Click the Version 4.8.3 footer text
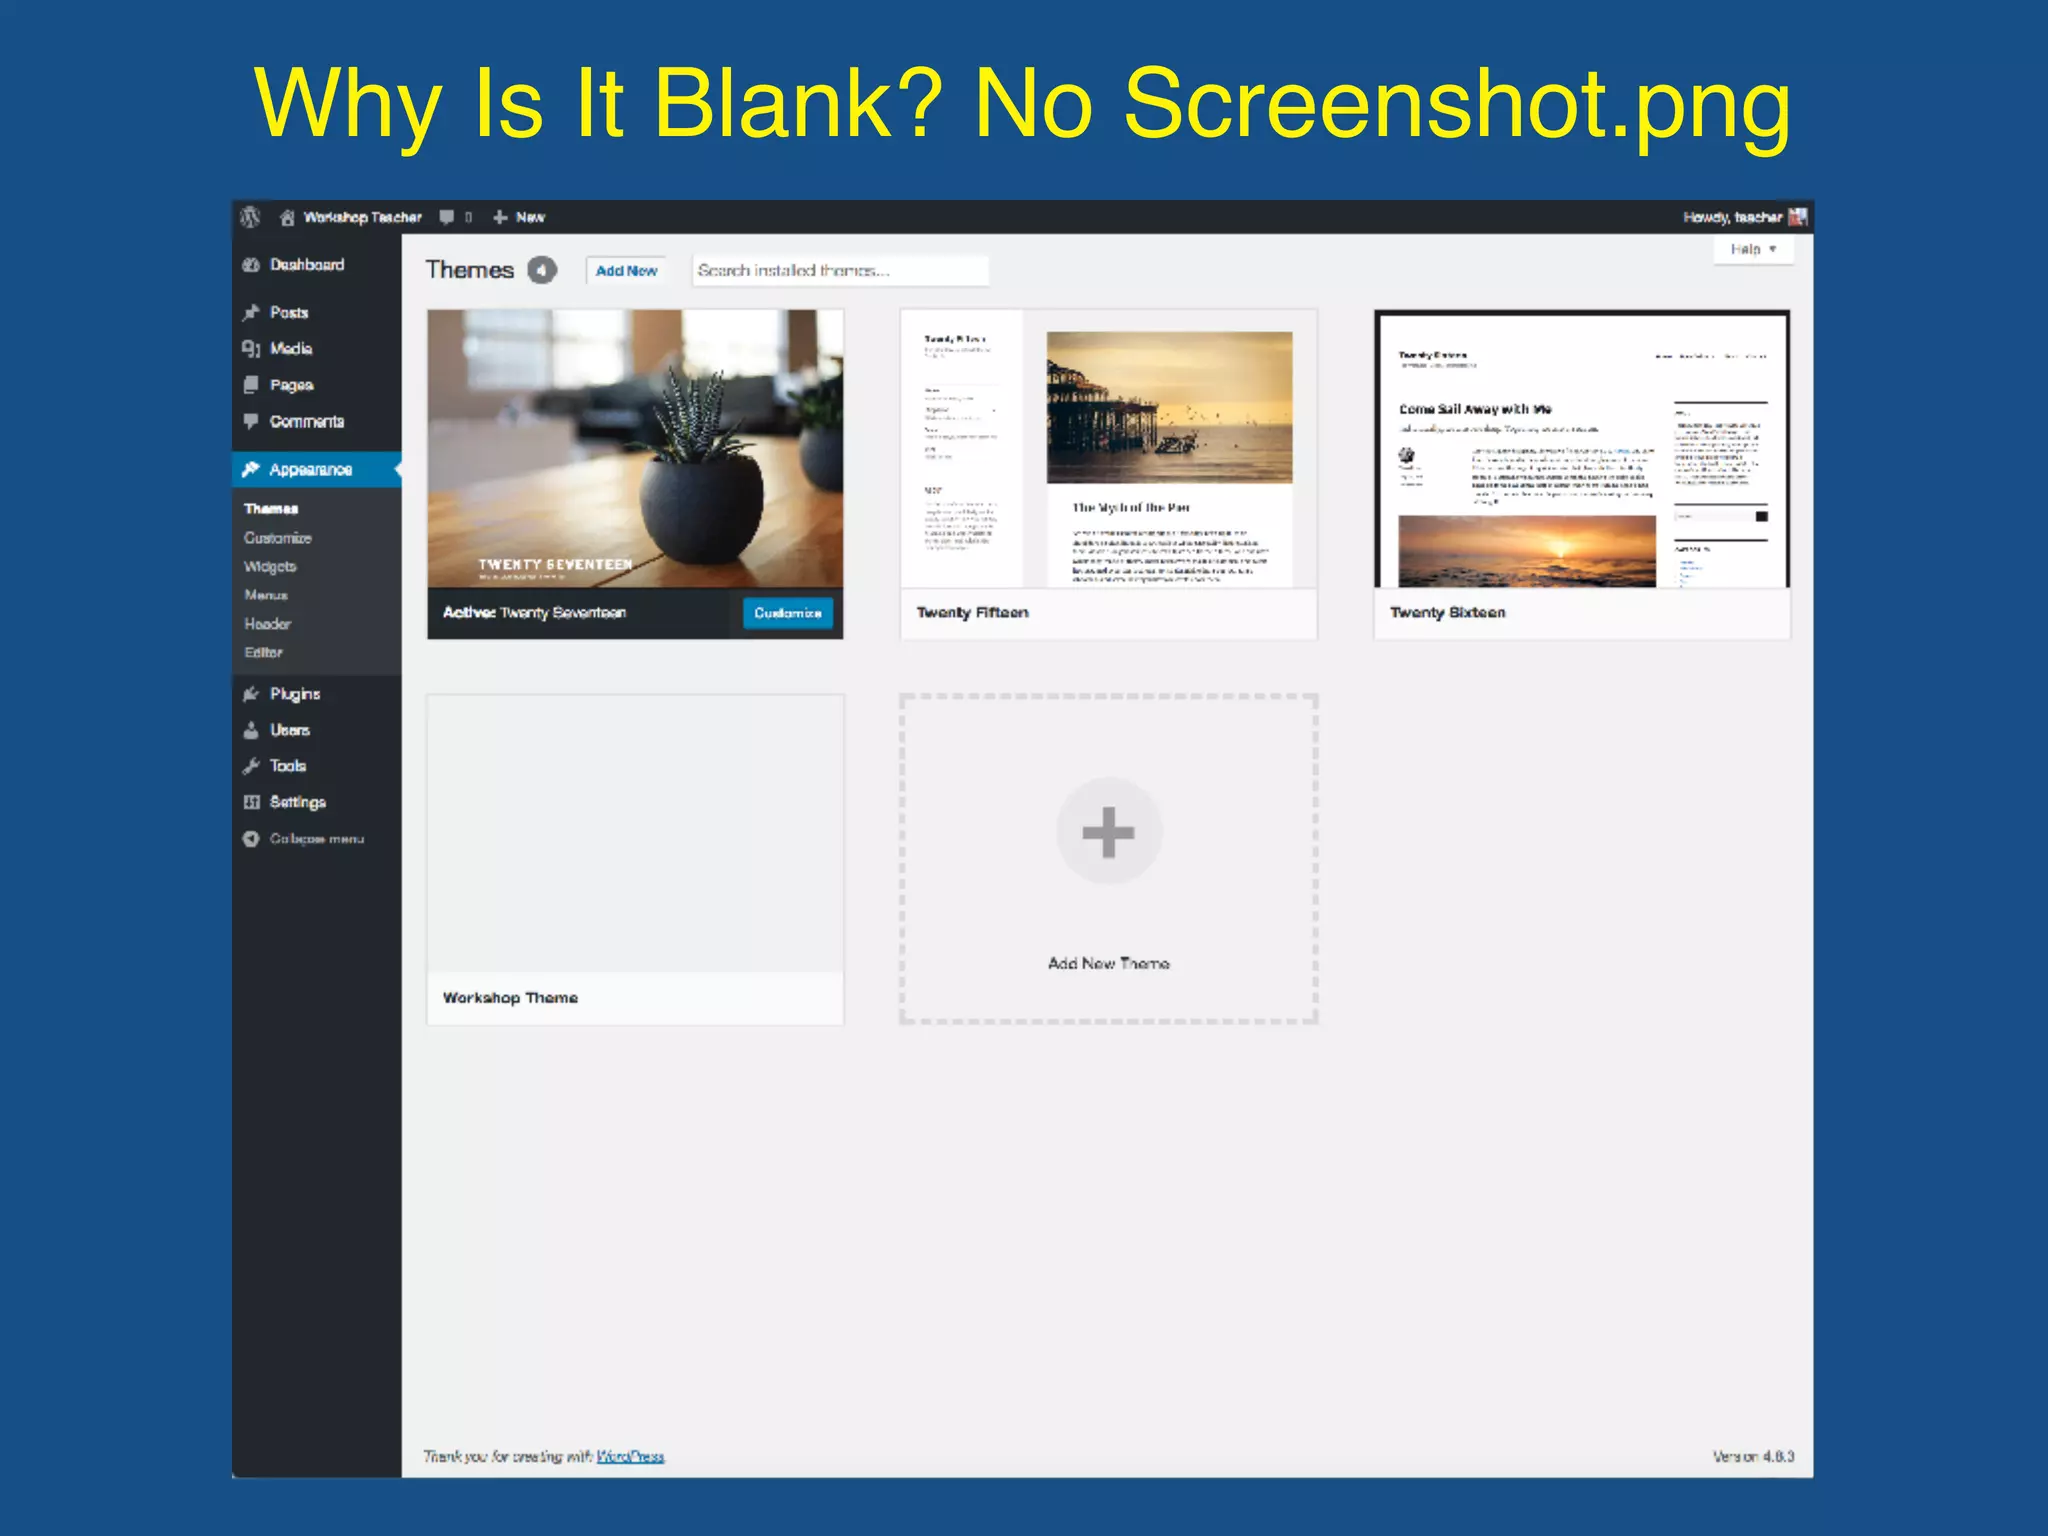The image size is (2048, 1536). pos(1753,1456)
